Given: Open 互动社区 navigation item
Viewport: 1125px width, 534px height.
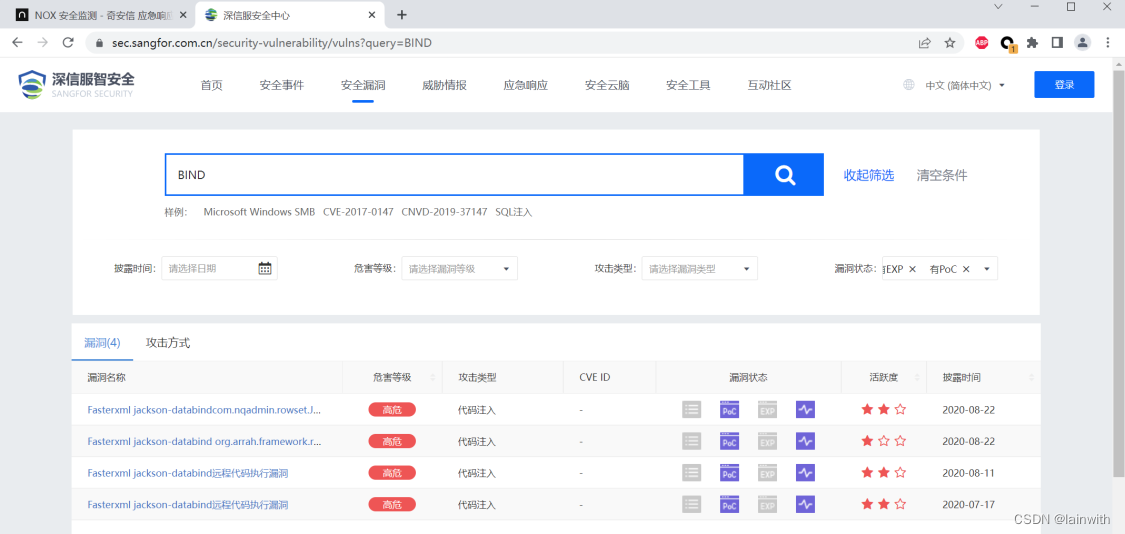Looking at the screenshot, I should (x=769, y=85).
